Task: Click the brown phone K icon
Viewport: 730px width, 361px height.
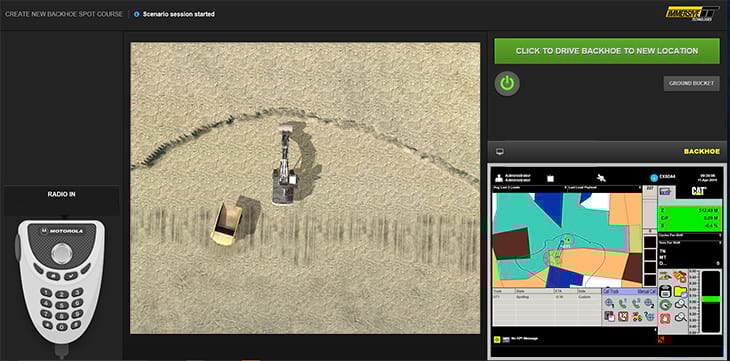Action: coord(623,316)
